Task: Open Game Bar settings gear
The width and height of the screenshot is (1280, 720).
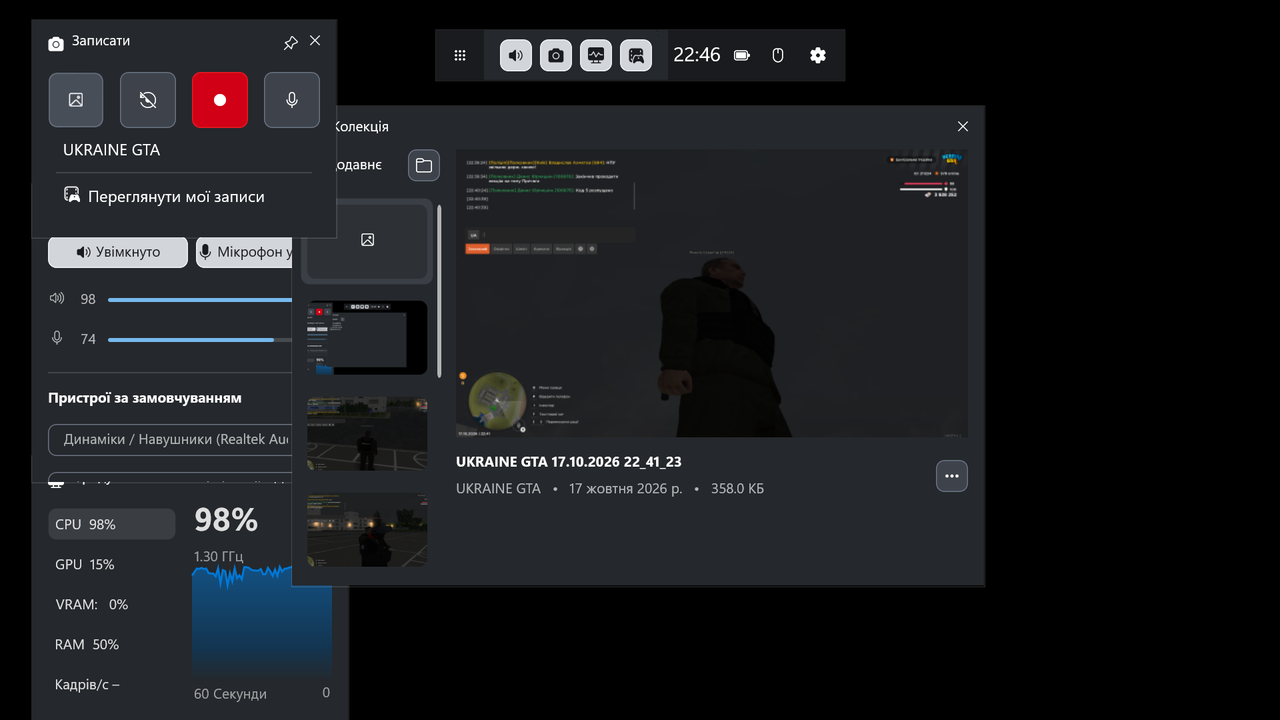Action: tap(818, 56)
